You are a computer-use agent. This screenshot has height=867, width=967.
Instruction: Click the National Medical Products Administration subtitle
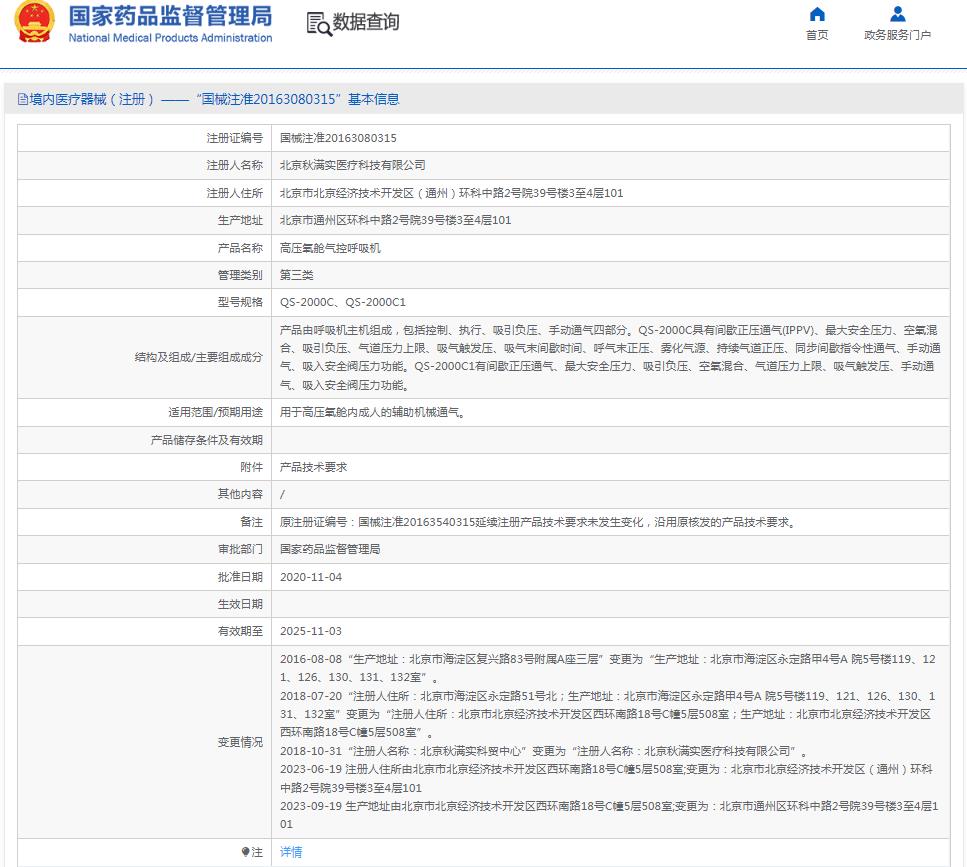pyautogui.click(x=170, y=38)
